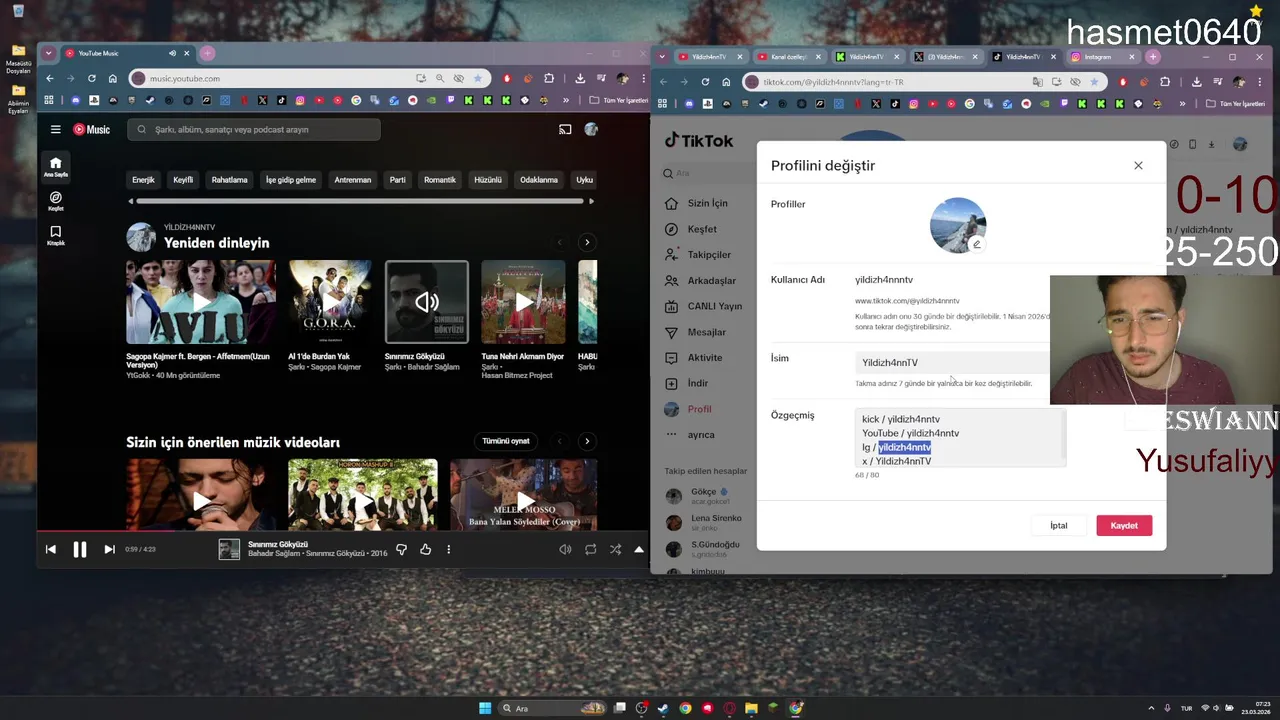Select the Romantik mood chip
This screenshot has width=1280, height=720.
(x=440, y=180)
